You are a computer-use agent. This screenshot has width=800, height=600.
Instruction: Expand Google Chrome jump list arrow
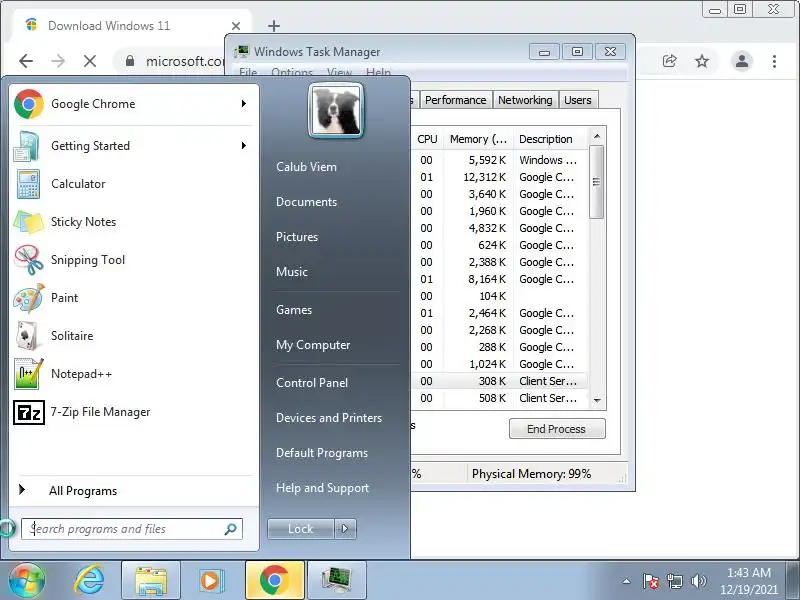tap(244, 104)
